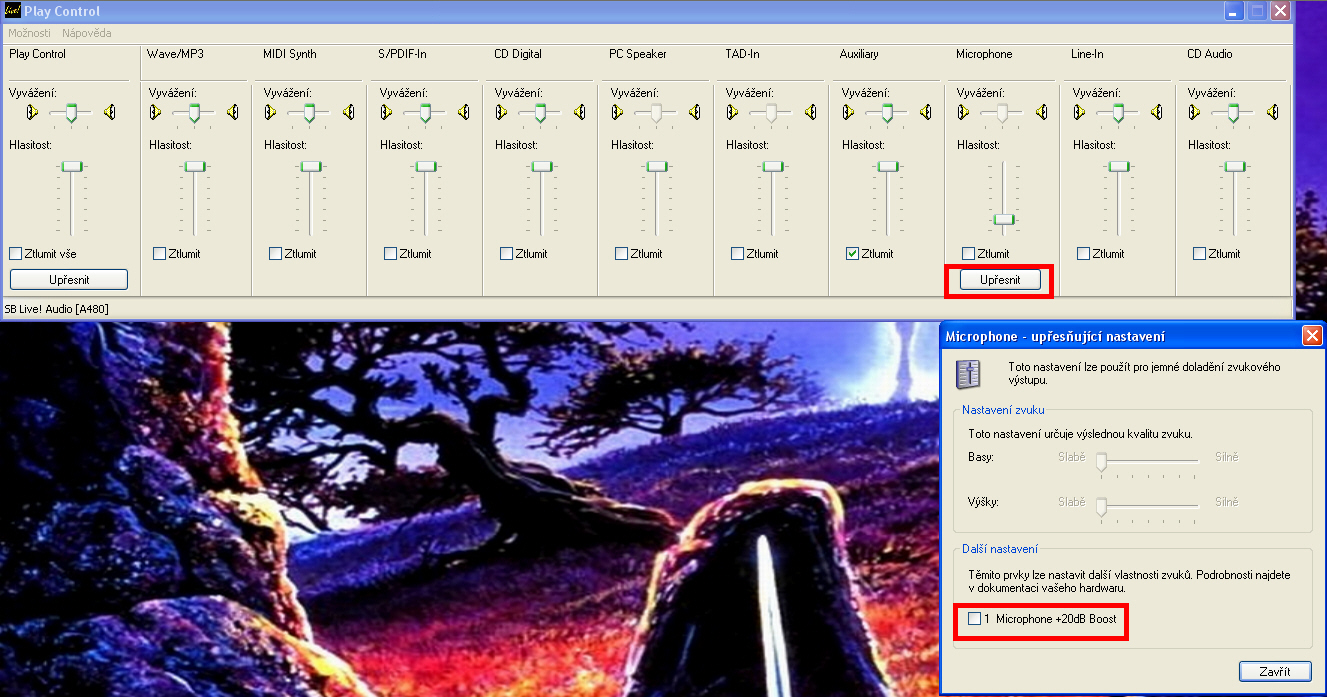Click the Výšky slider in Microphone dialog
Viewport: 1327px width, 697px height.
(1147, 506)
